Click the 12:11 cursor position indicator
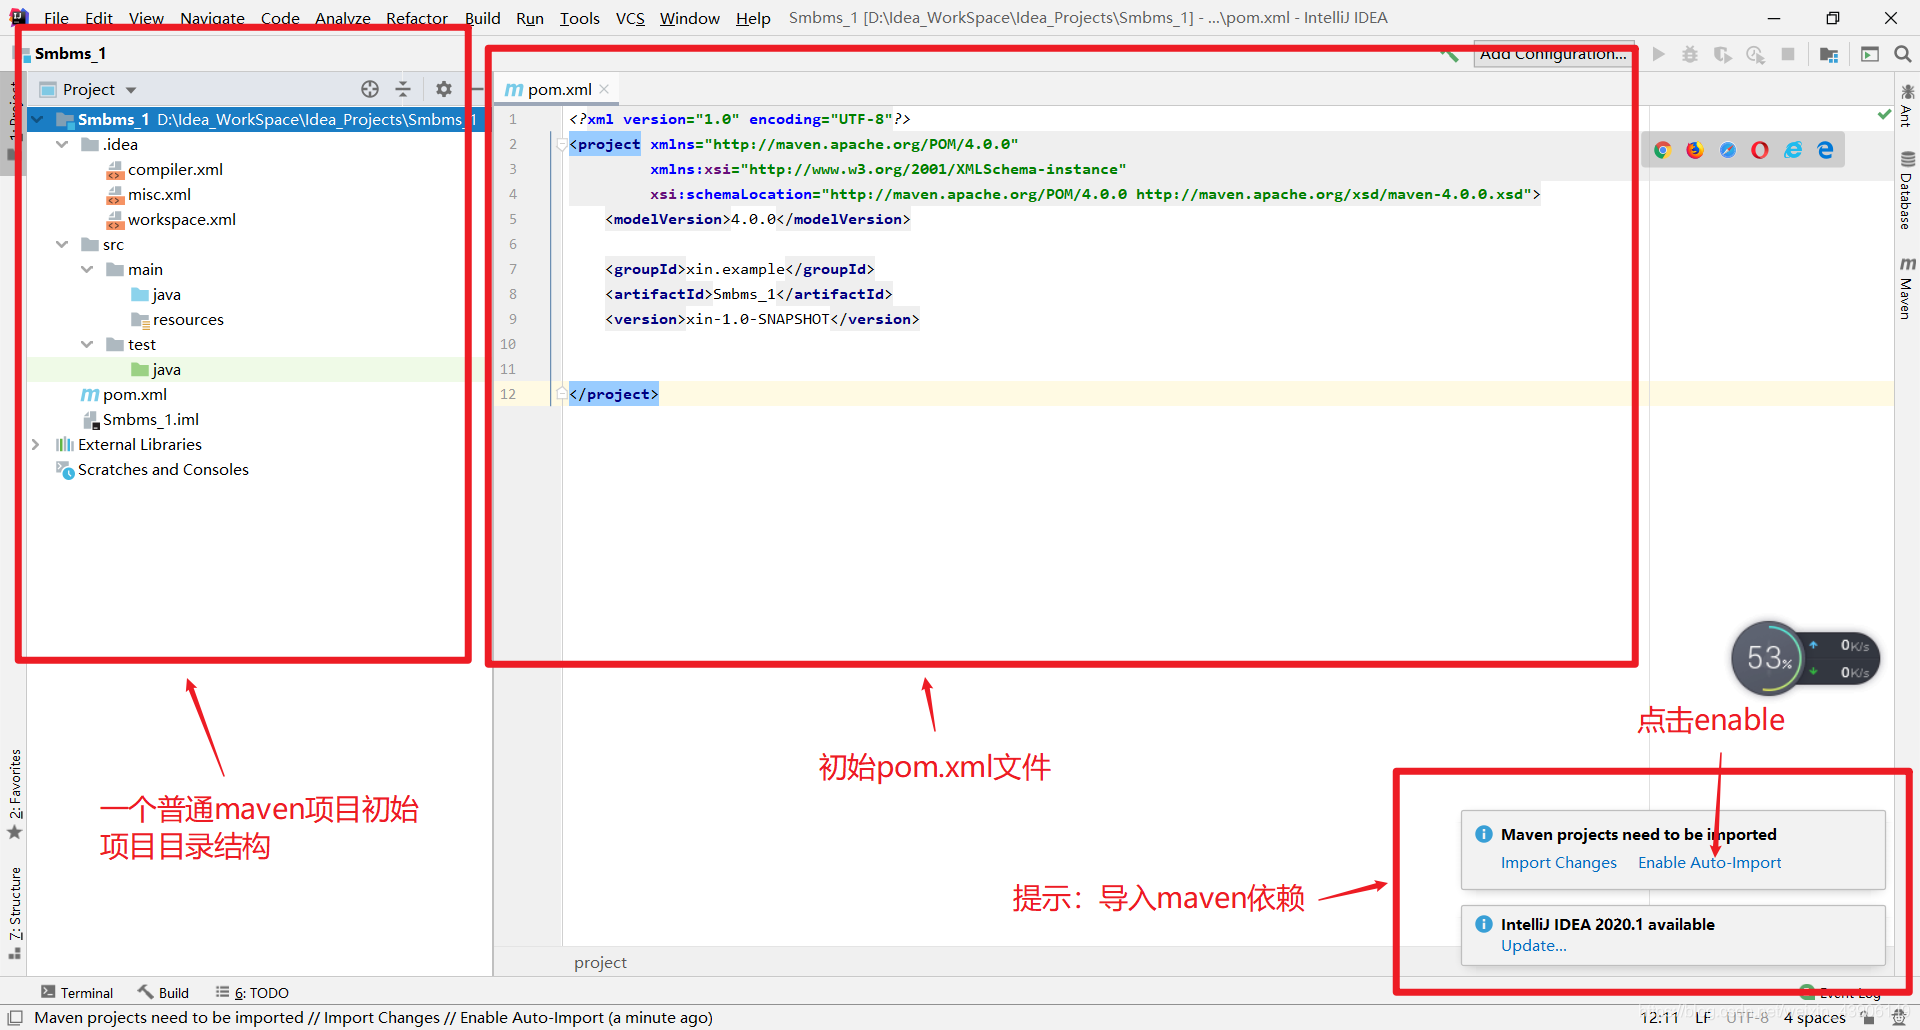 click(x=1659, y=1017)
